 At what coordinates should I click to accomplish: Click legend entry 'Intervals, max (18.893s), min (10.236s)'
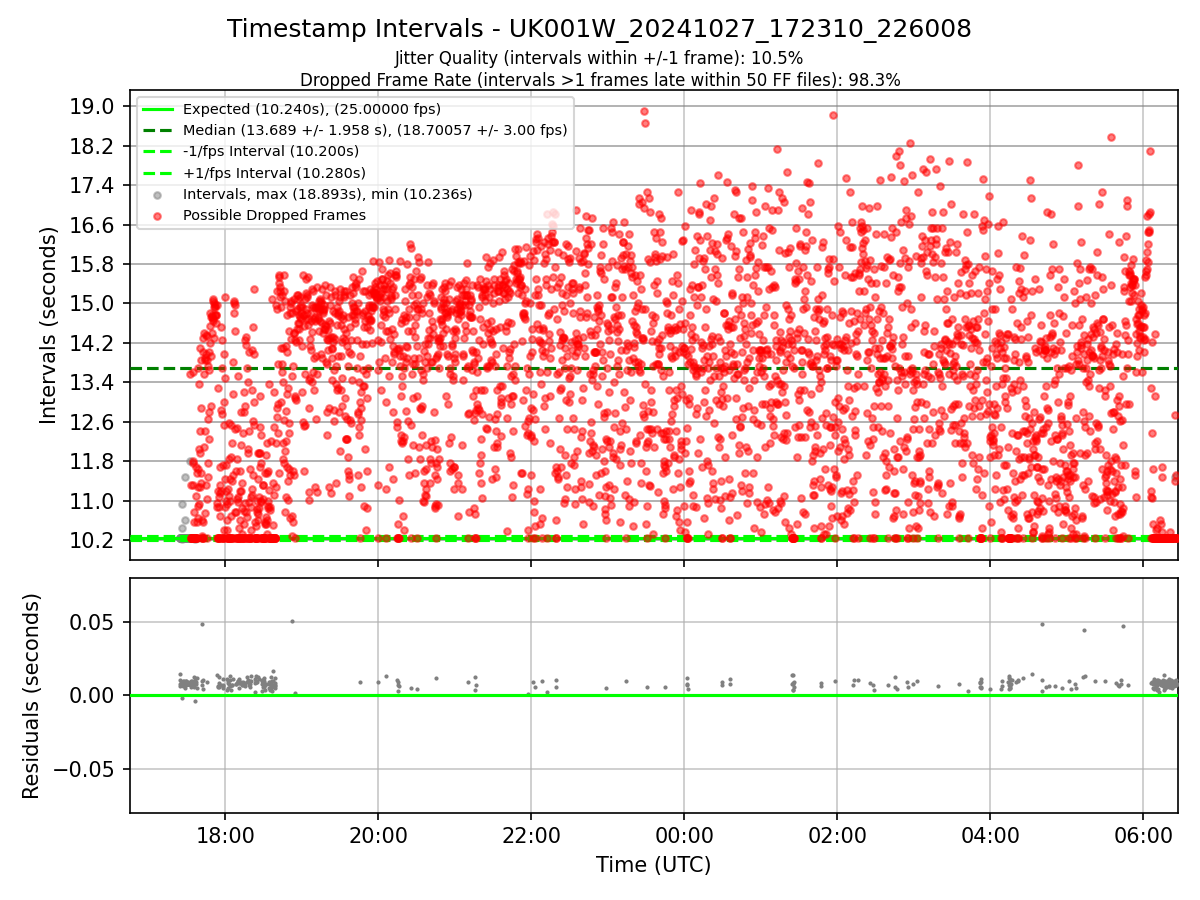[328, 194]
